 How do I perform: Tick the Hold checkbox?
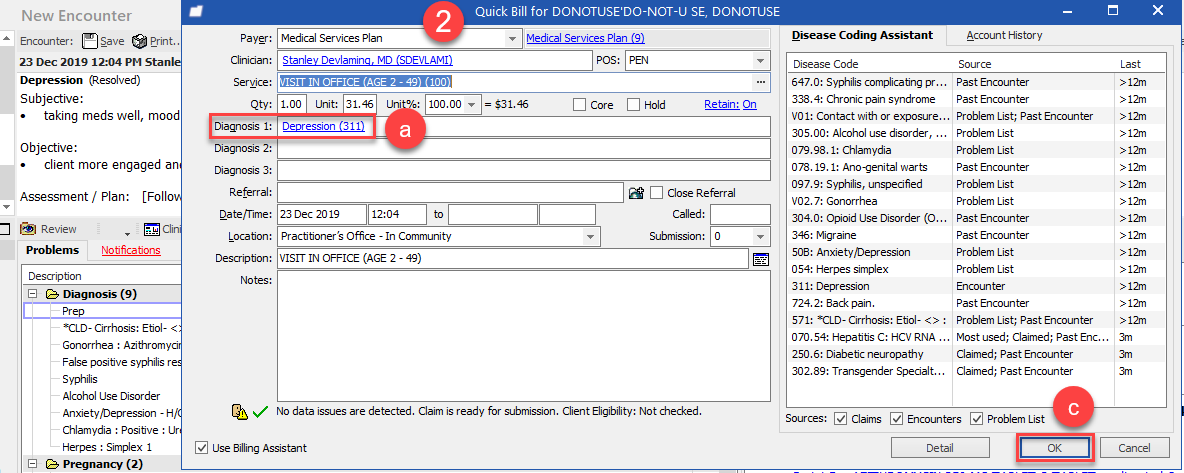634,105
